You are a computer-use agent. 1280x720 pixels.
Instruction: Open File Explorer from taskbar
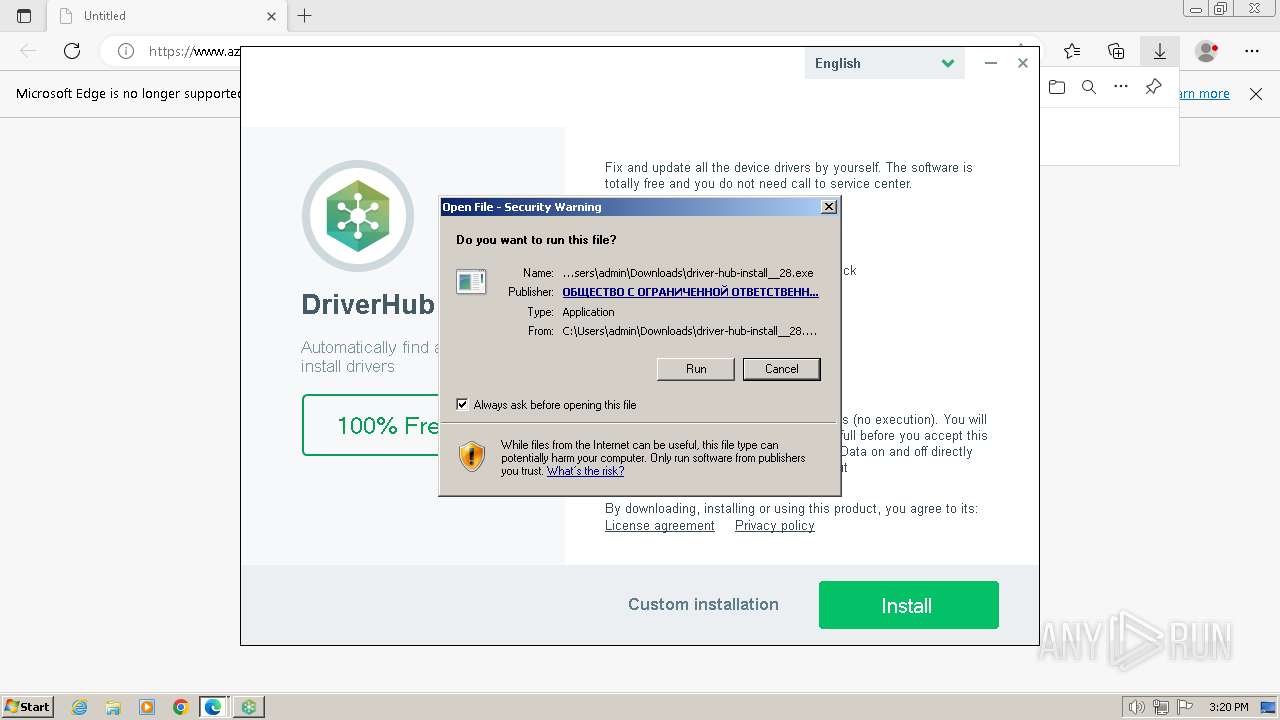[113, 707]
